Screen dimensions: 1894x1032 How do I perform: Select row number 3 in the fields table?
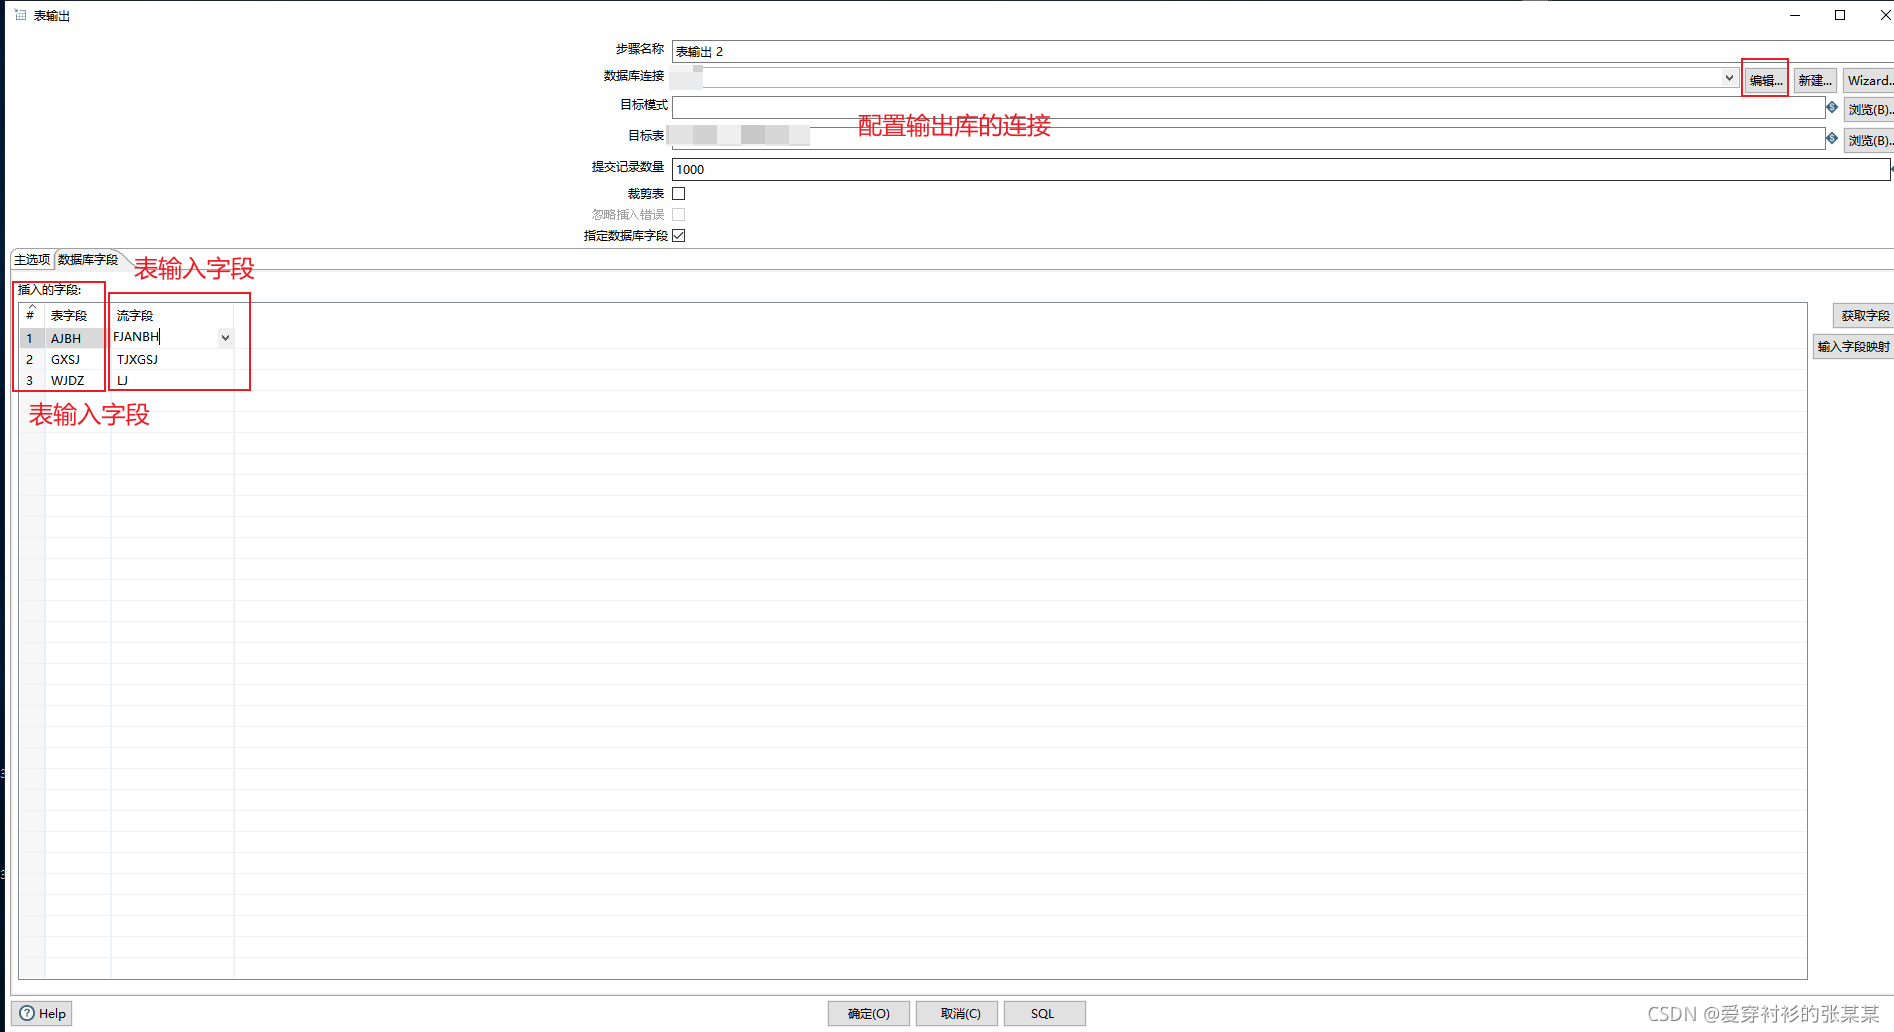pyautogui.click(x=31, y=380)
